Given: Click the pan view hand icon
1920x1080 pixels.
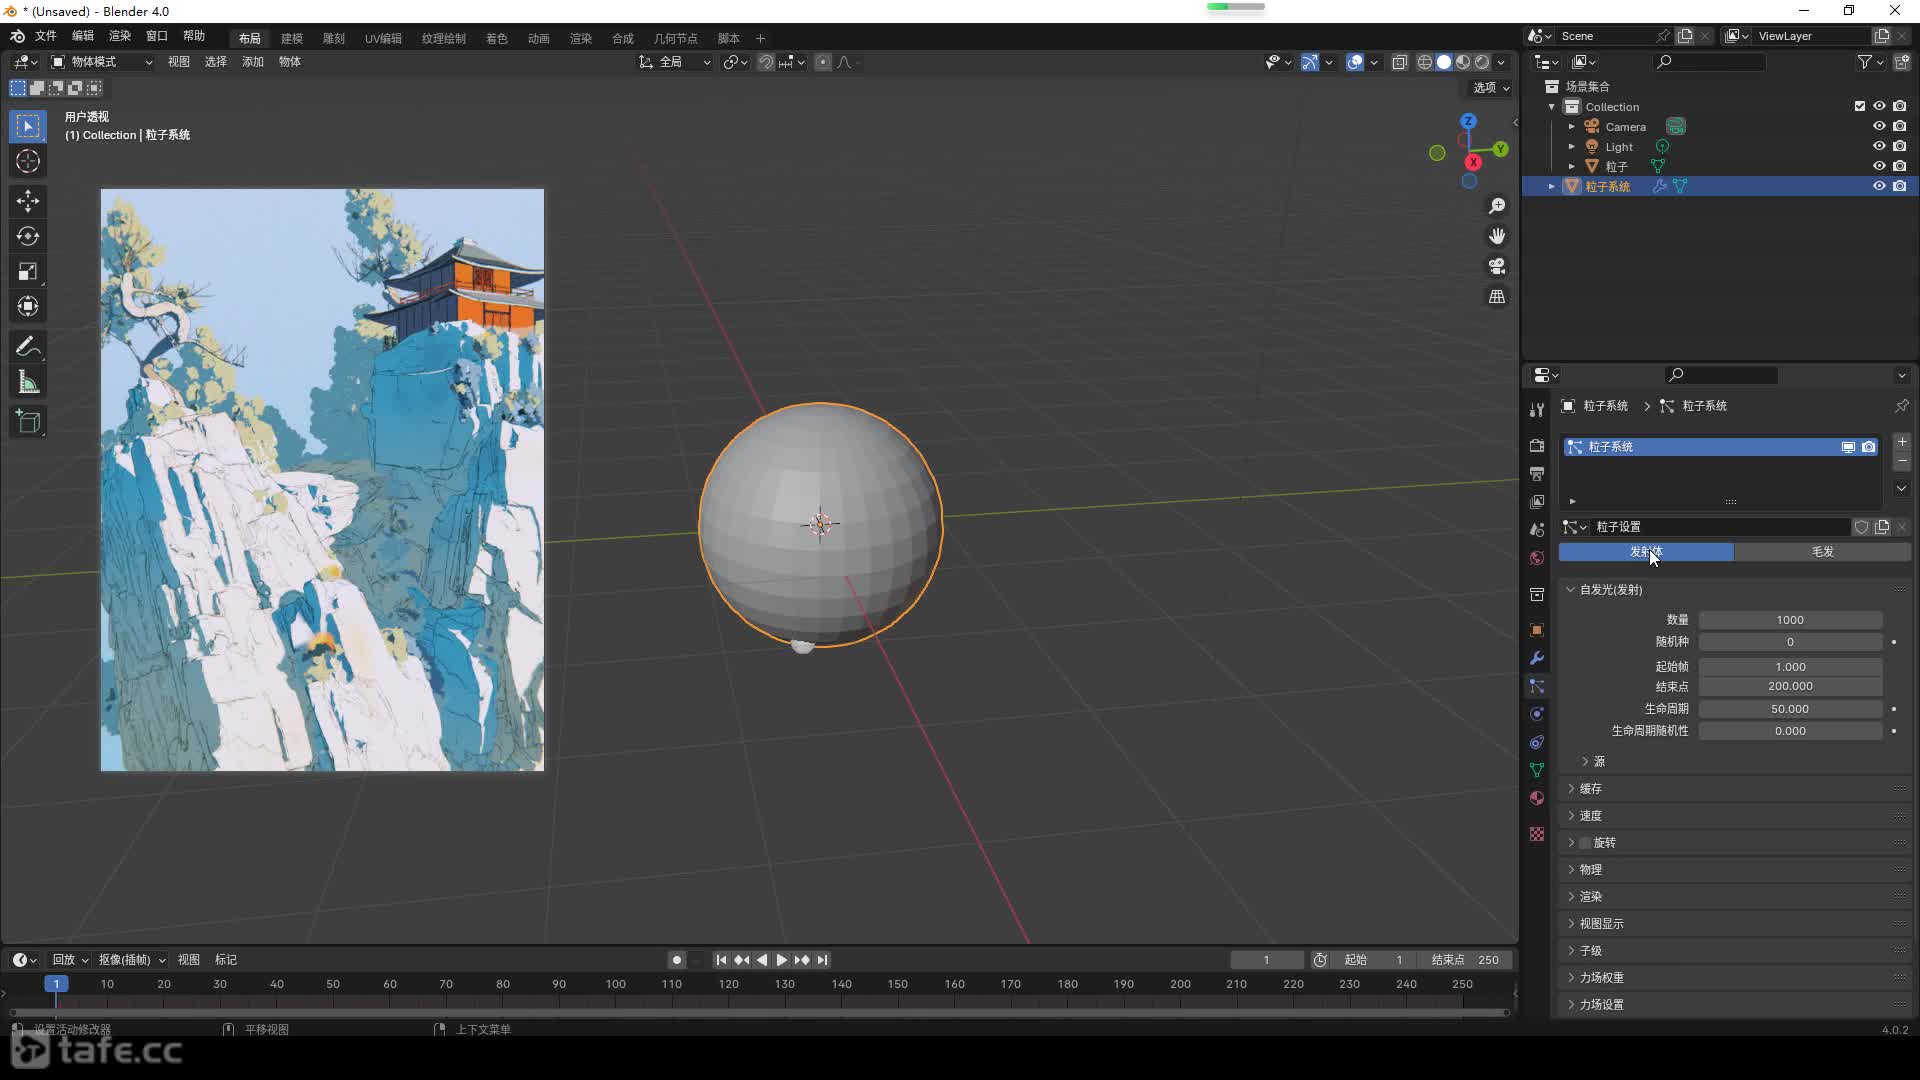Looking at the screenshot, I should [x=1497, y=236].
